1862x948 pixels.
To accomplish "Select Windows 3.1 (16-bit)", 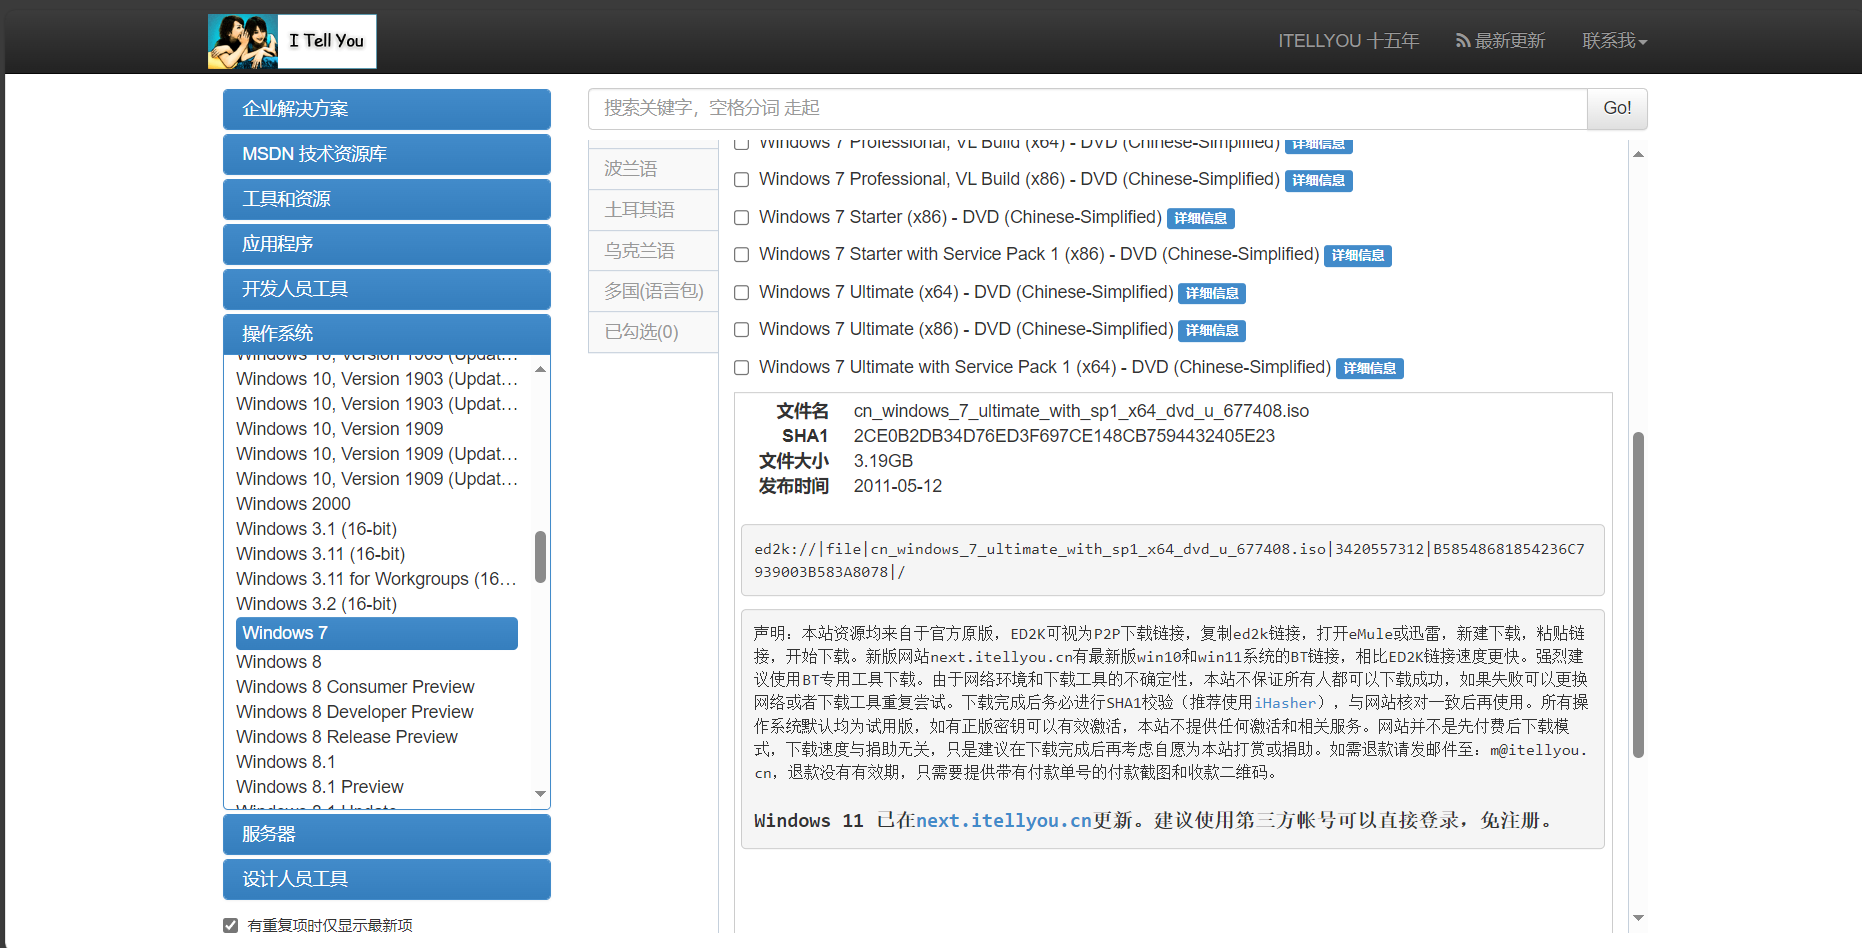I will (316, 529).
